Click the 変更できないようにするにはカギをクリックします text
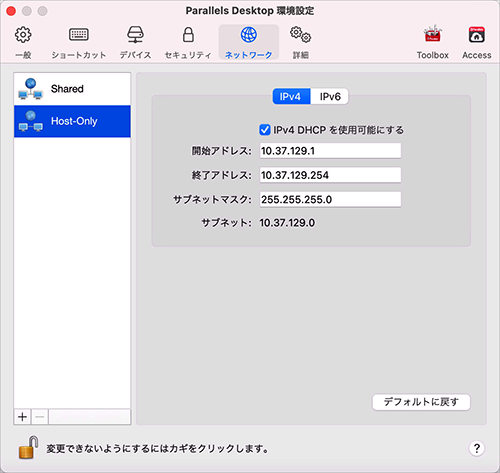This screenshot has width=500, height=473. point(157,449)
